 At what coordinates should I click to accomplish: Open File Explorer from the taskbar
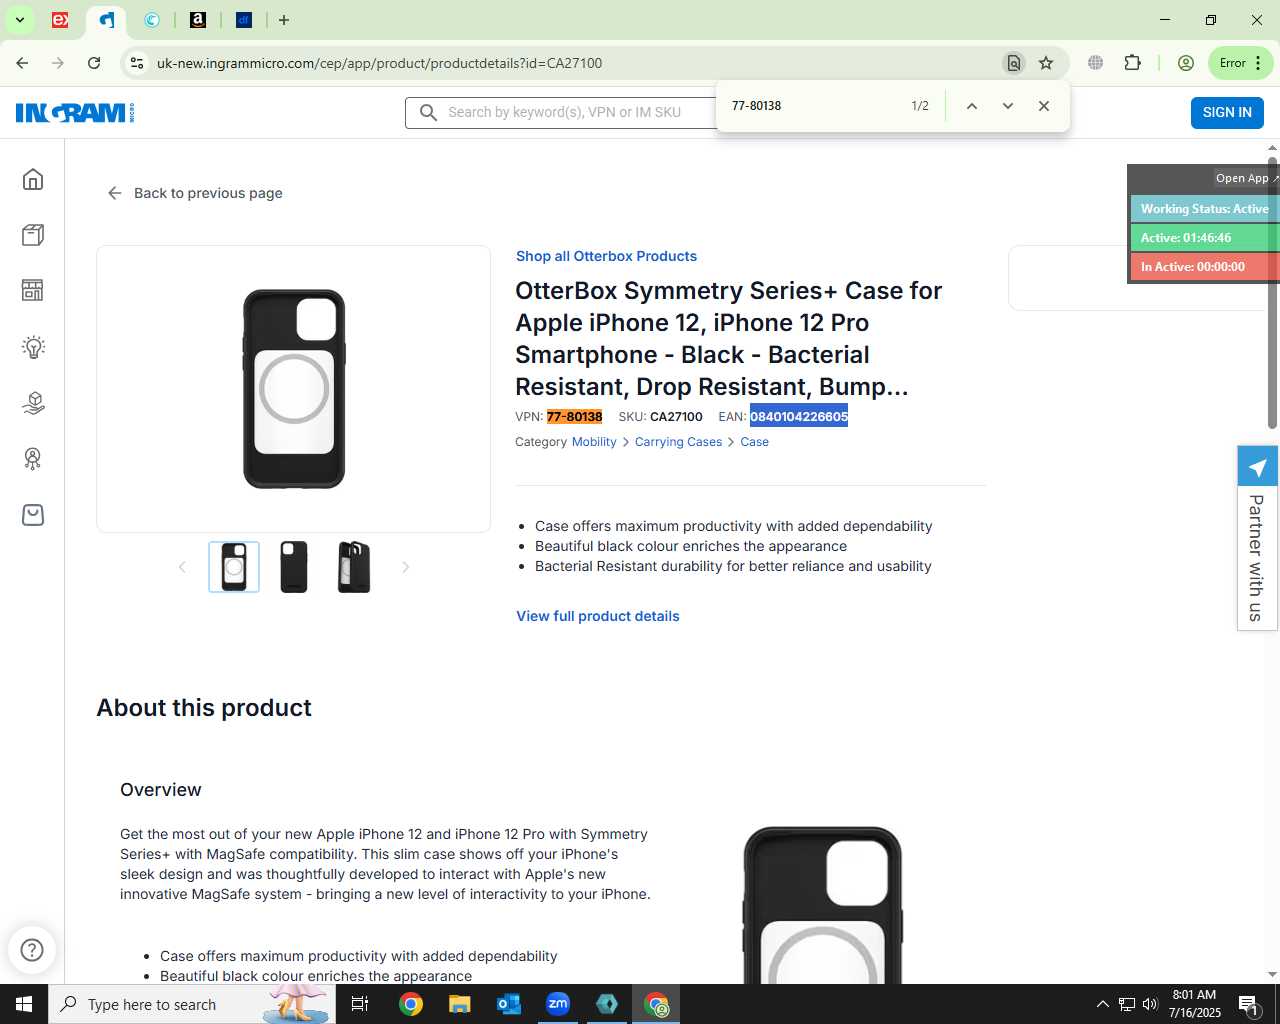tap(460, 1004)
